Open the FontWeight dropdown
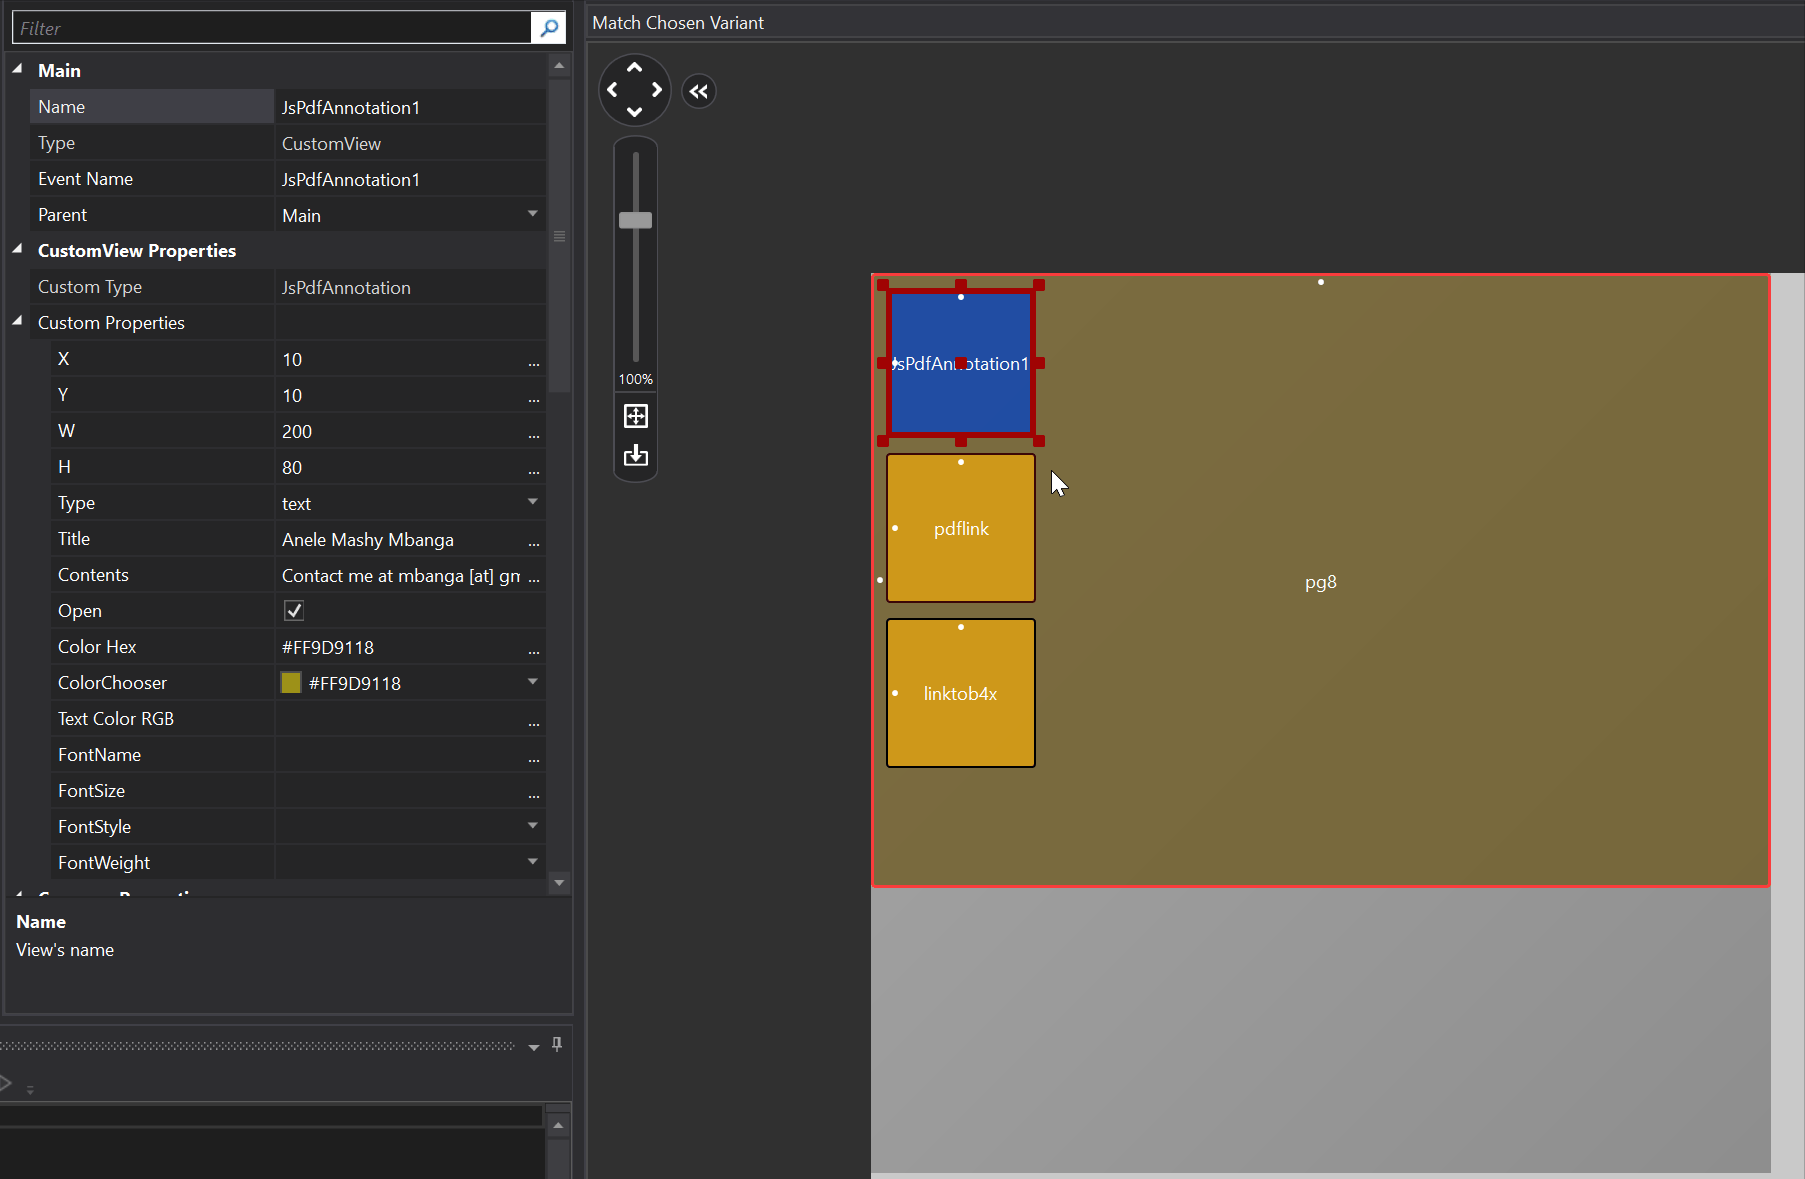This screenshot has height=1179, width=1805. [x=532, y=862]
